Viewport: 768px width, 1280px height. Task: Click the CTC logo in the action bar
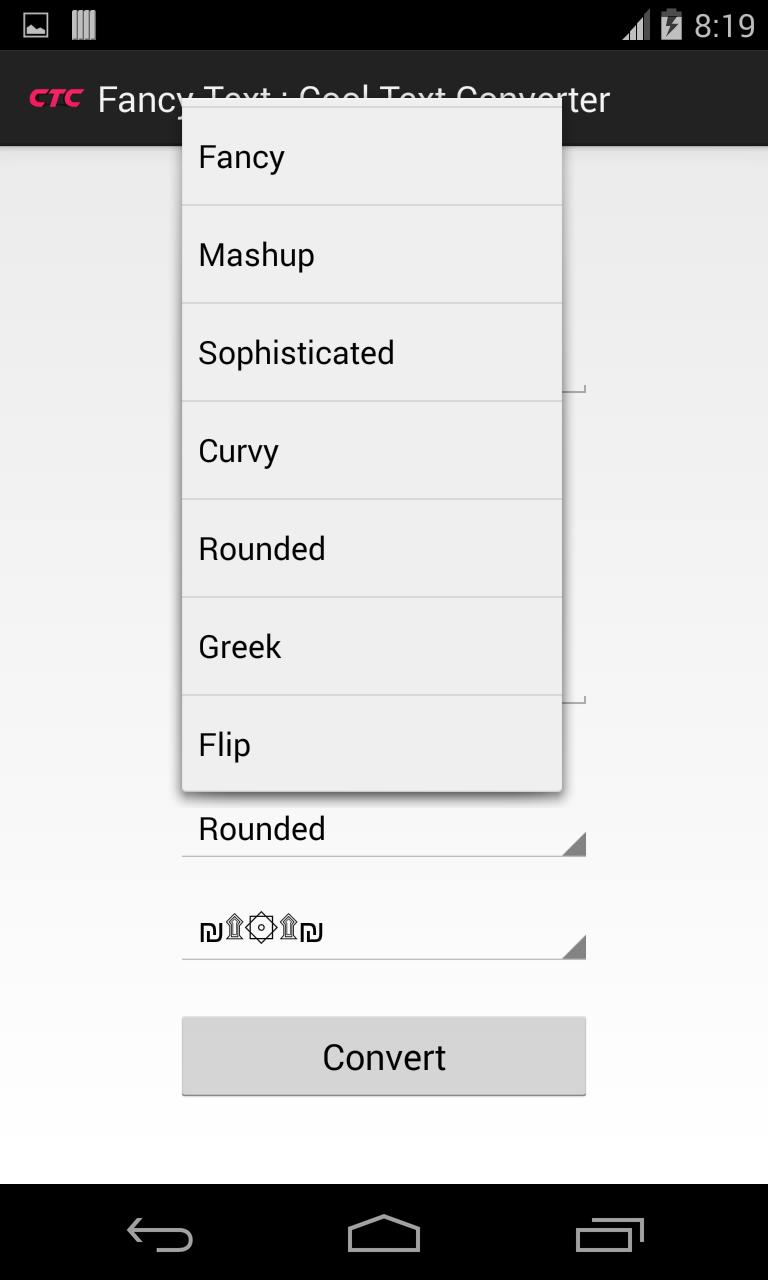pos(54,98)
